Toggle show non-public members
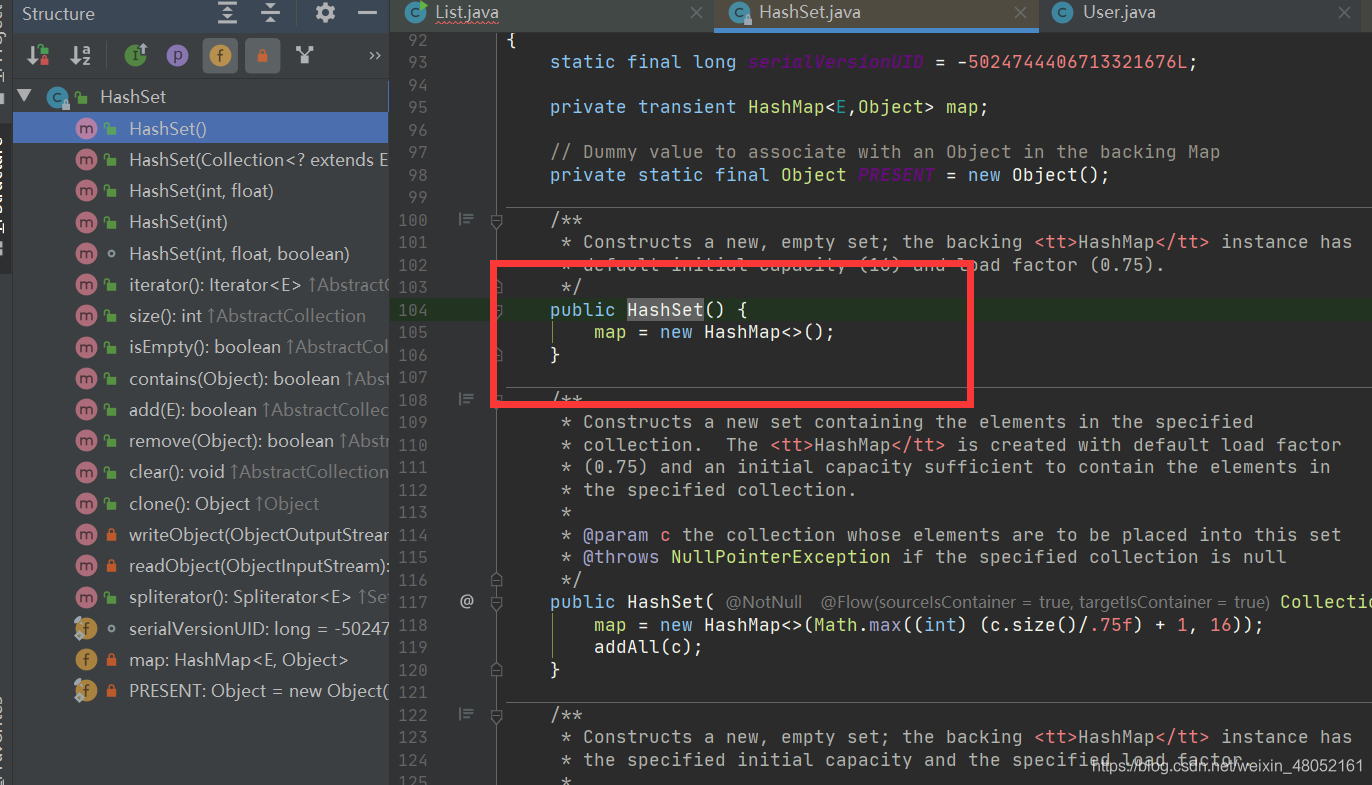 click(x=262, y=56)
